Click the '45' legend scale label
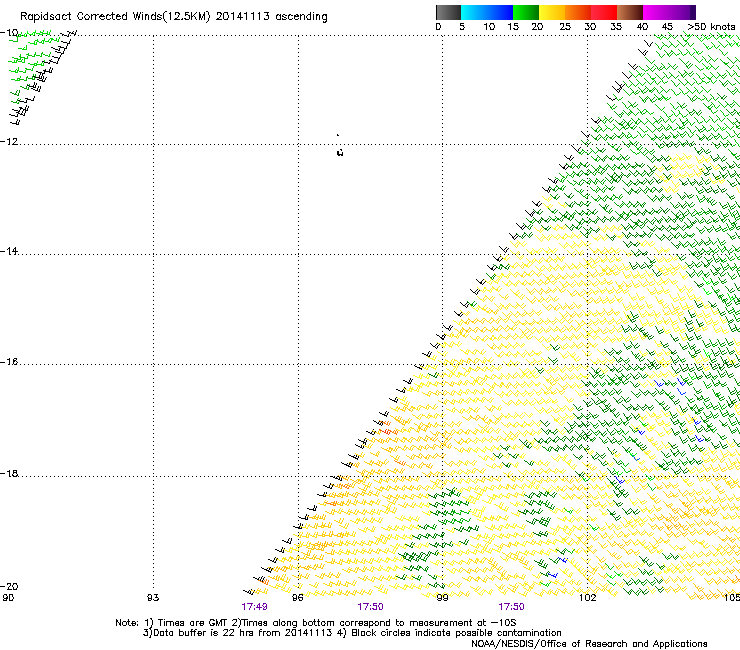This screenshot has width=740, height=650. click(x=667, y=27)
